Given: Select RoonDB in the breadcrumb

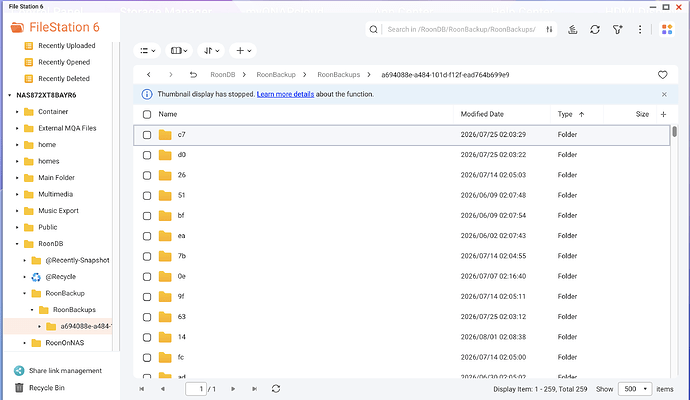Looking at the screenshot, I should (x=223, y=75).
